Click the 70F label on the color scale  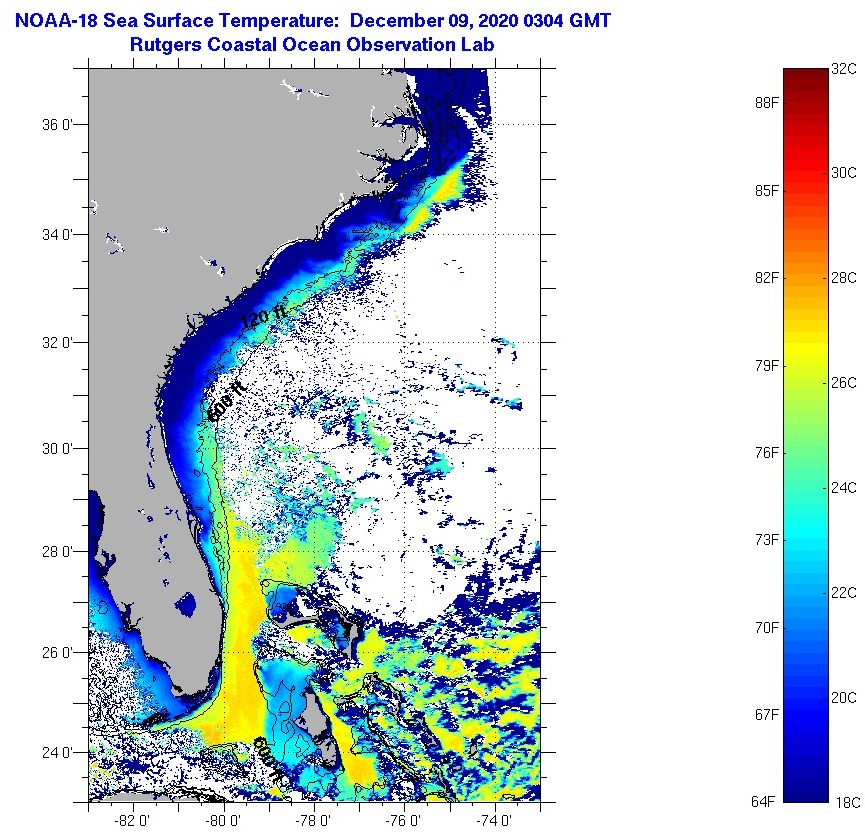767,627
